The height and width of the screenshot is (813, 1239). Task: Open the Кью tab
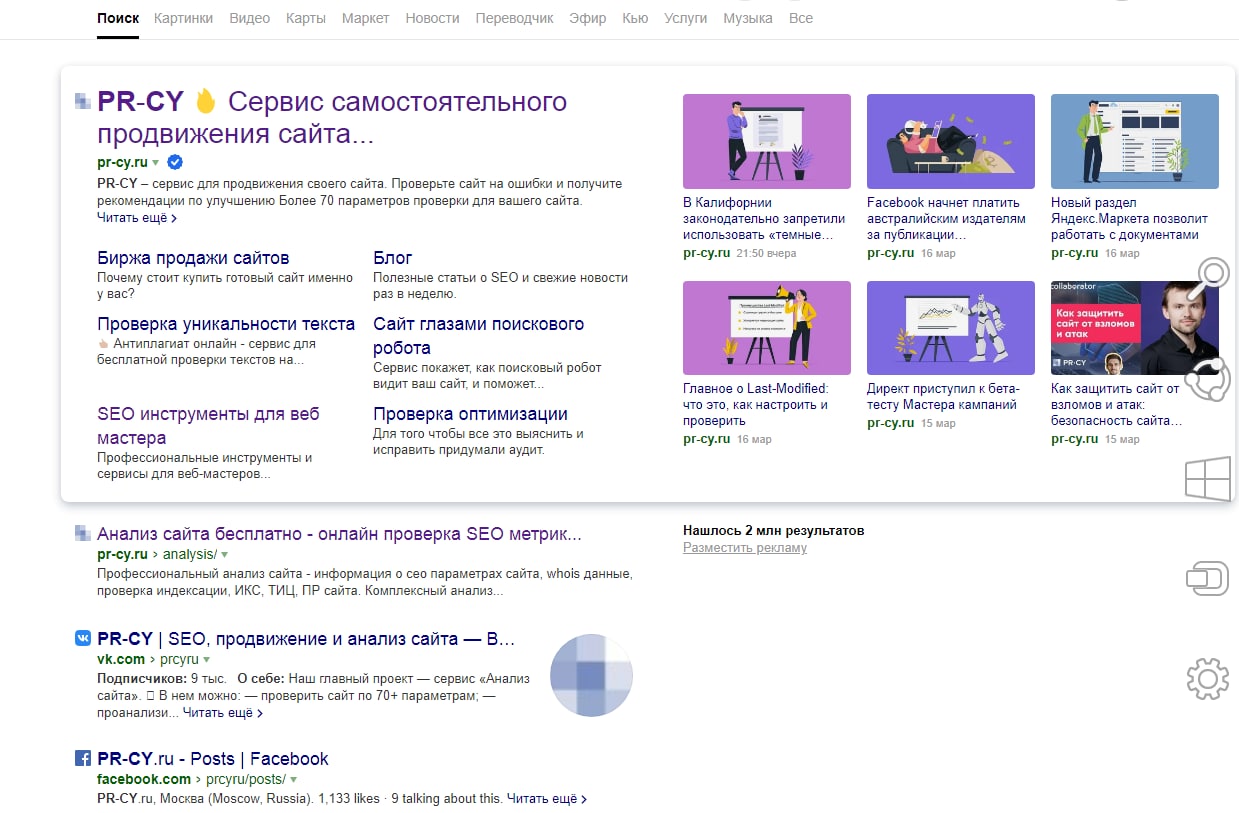pyautogui.click(x=635, y=18)
